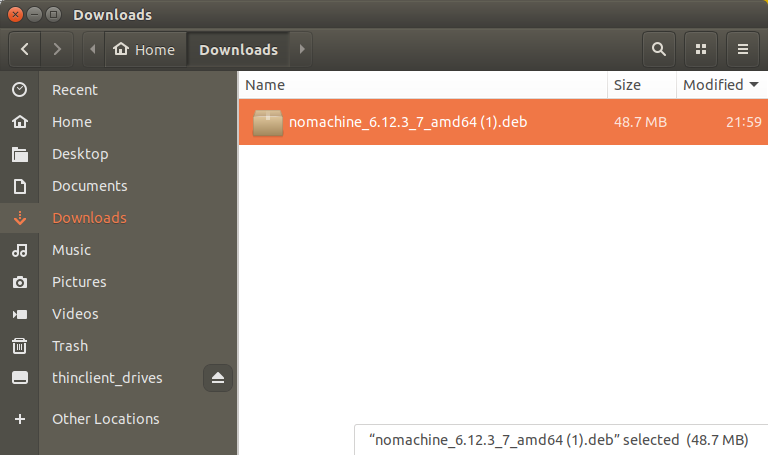
Task: Click the Home house icon in the sidebar
Action: (x=20, y=121)
